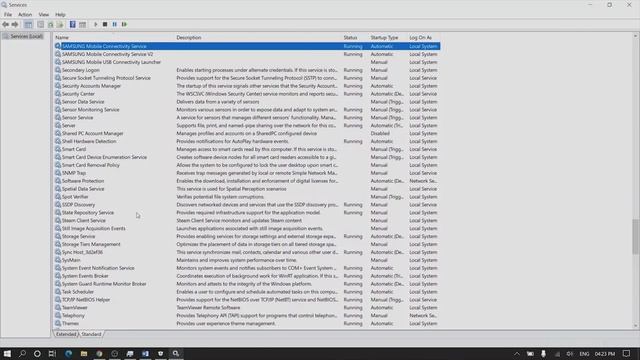
Task: Click the vertical scrollbar thumb
Action: [636, 237]
